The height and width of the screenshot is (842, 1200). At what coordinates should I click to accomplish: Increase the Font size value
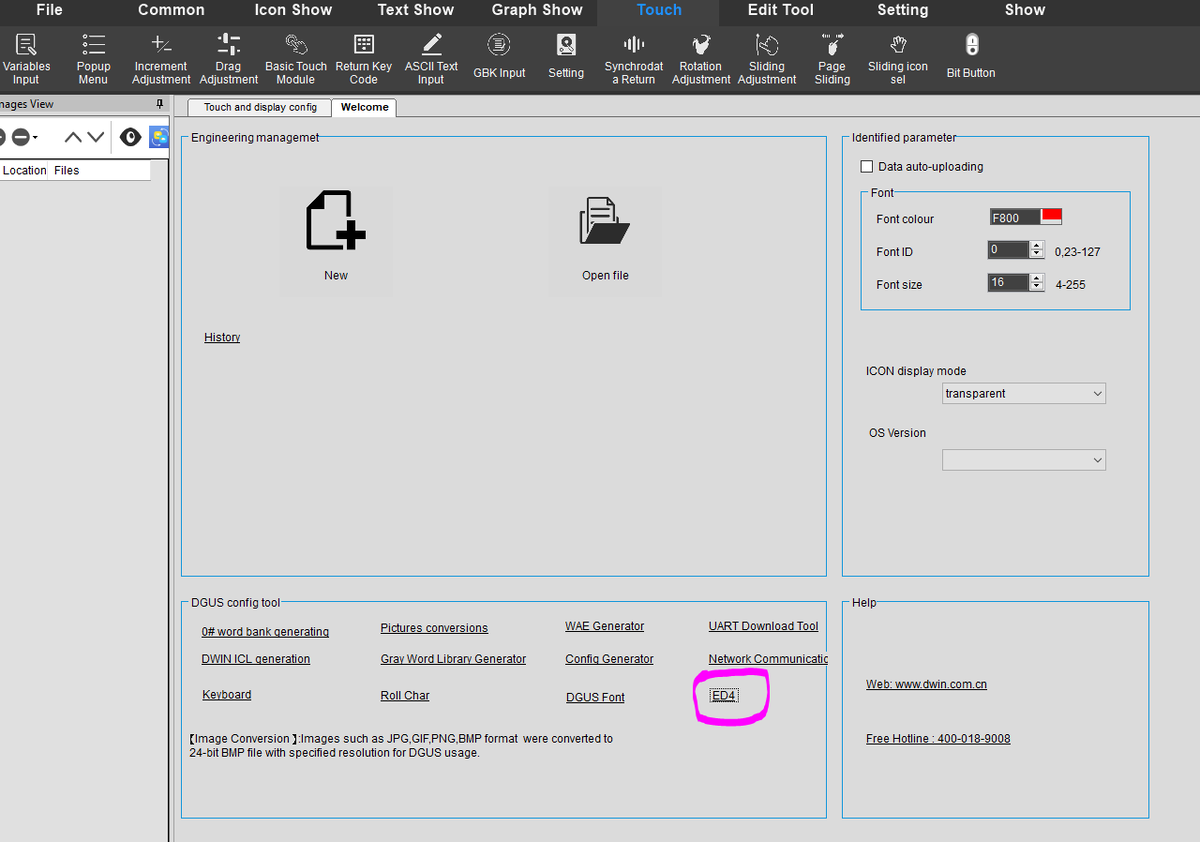click(x=1037, y=278)
